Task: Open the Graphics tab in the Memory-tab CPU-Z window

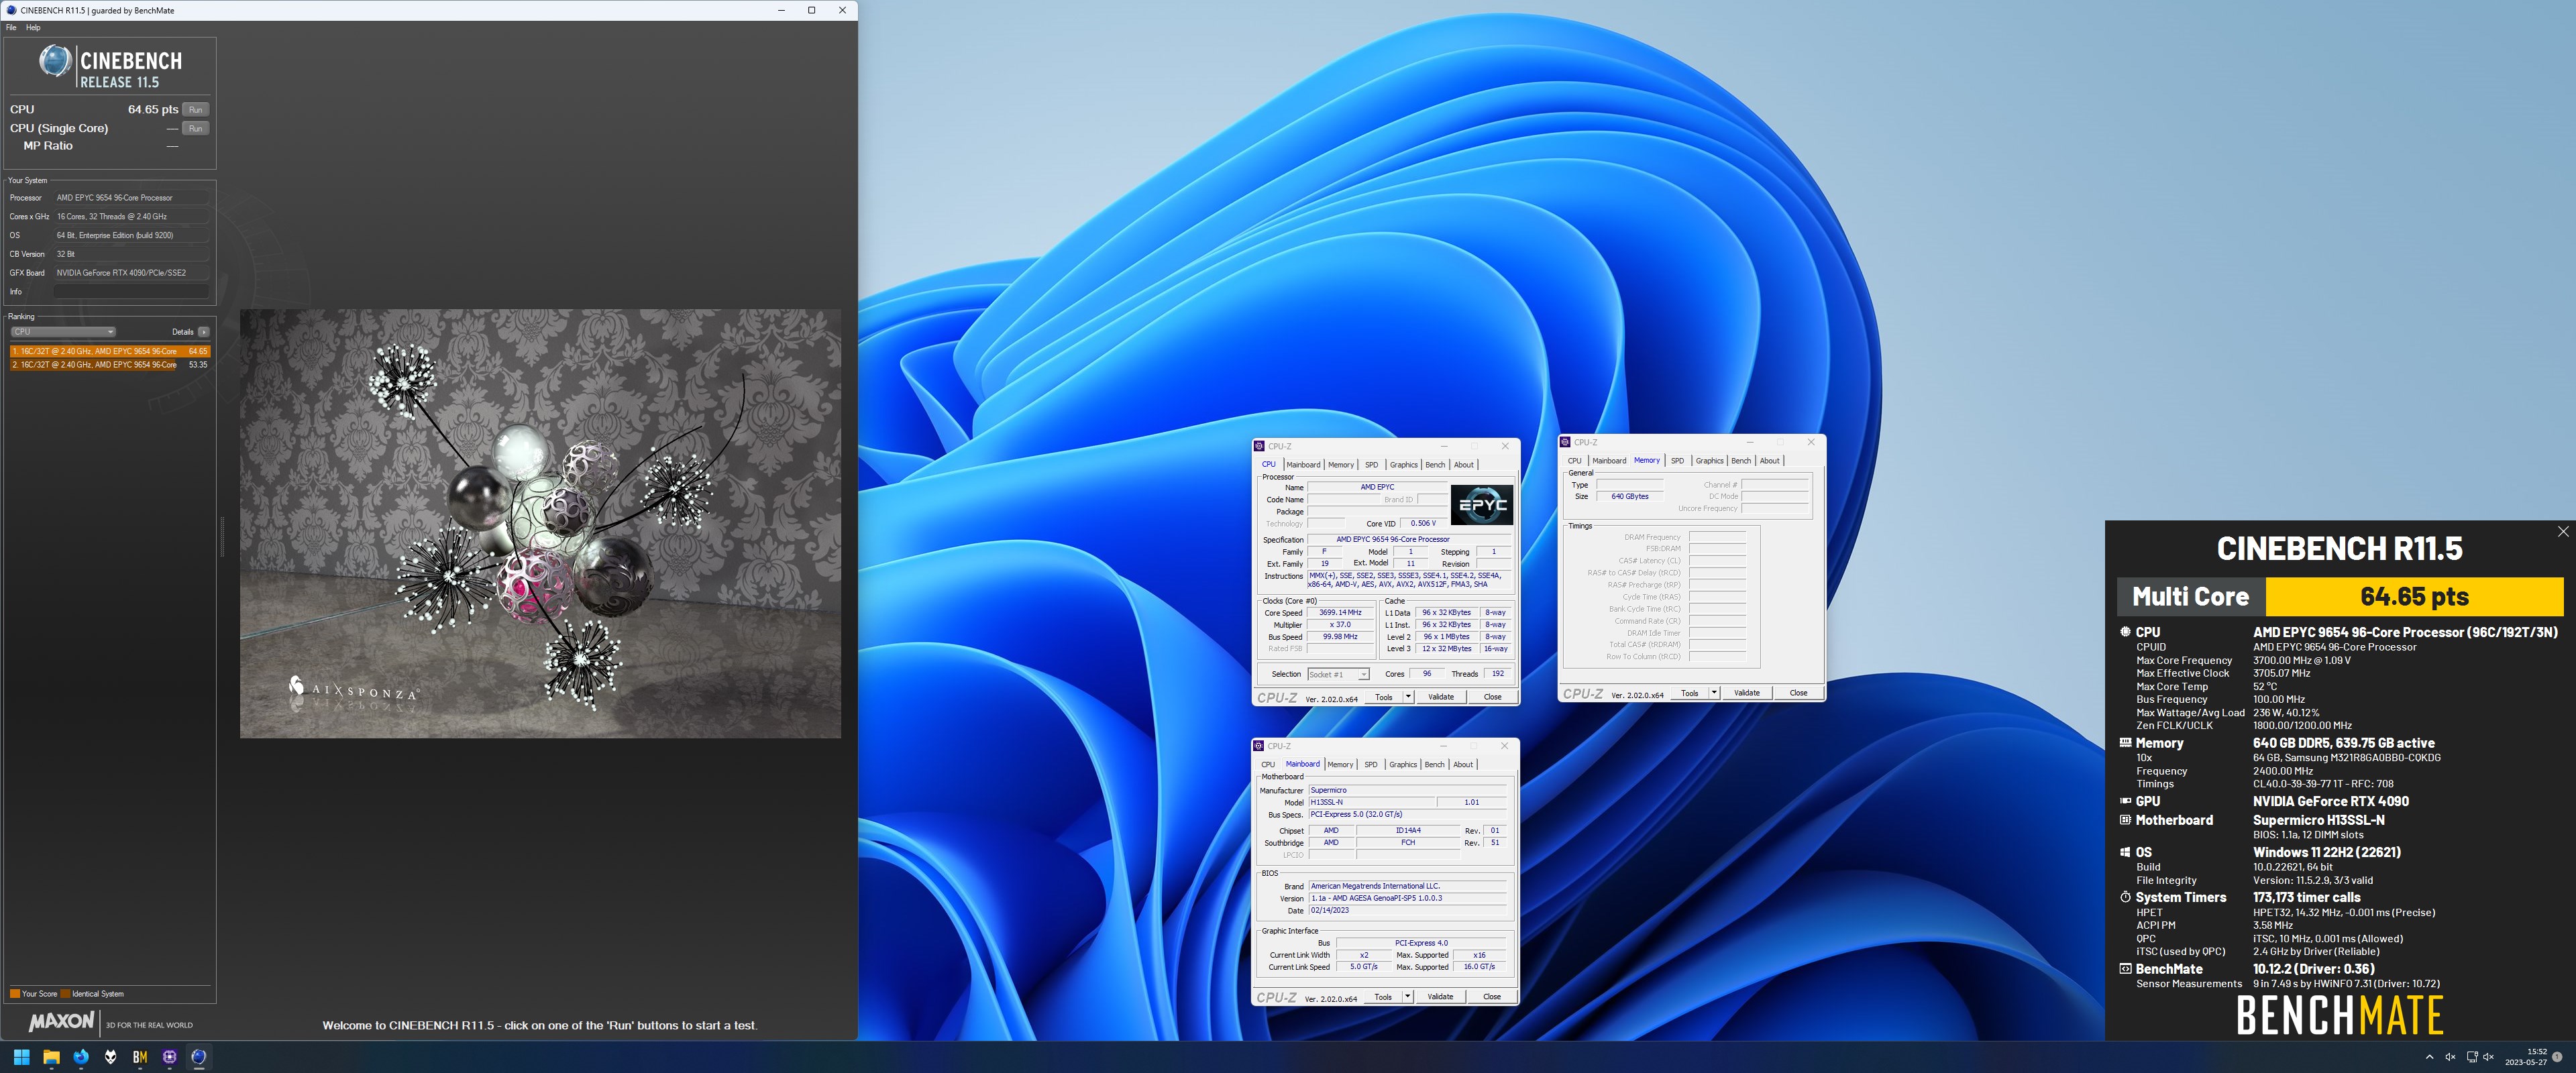Action: [1709, 460]
